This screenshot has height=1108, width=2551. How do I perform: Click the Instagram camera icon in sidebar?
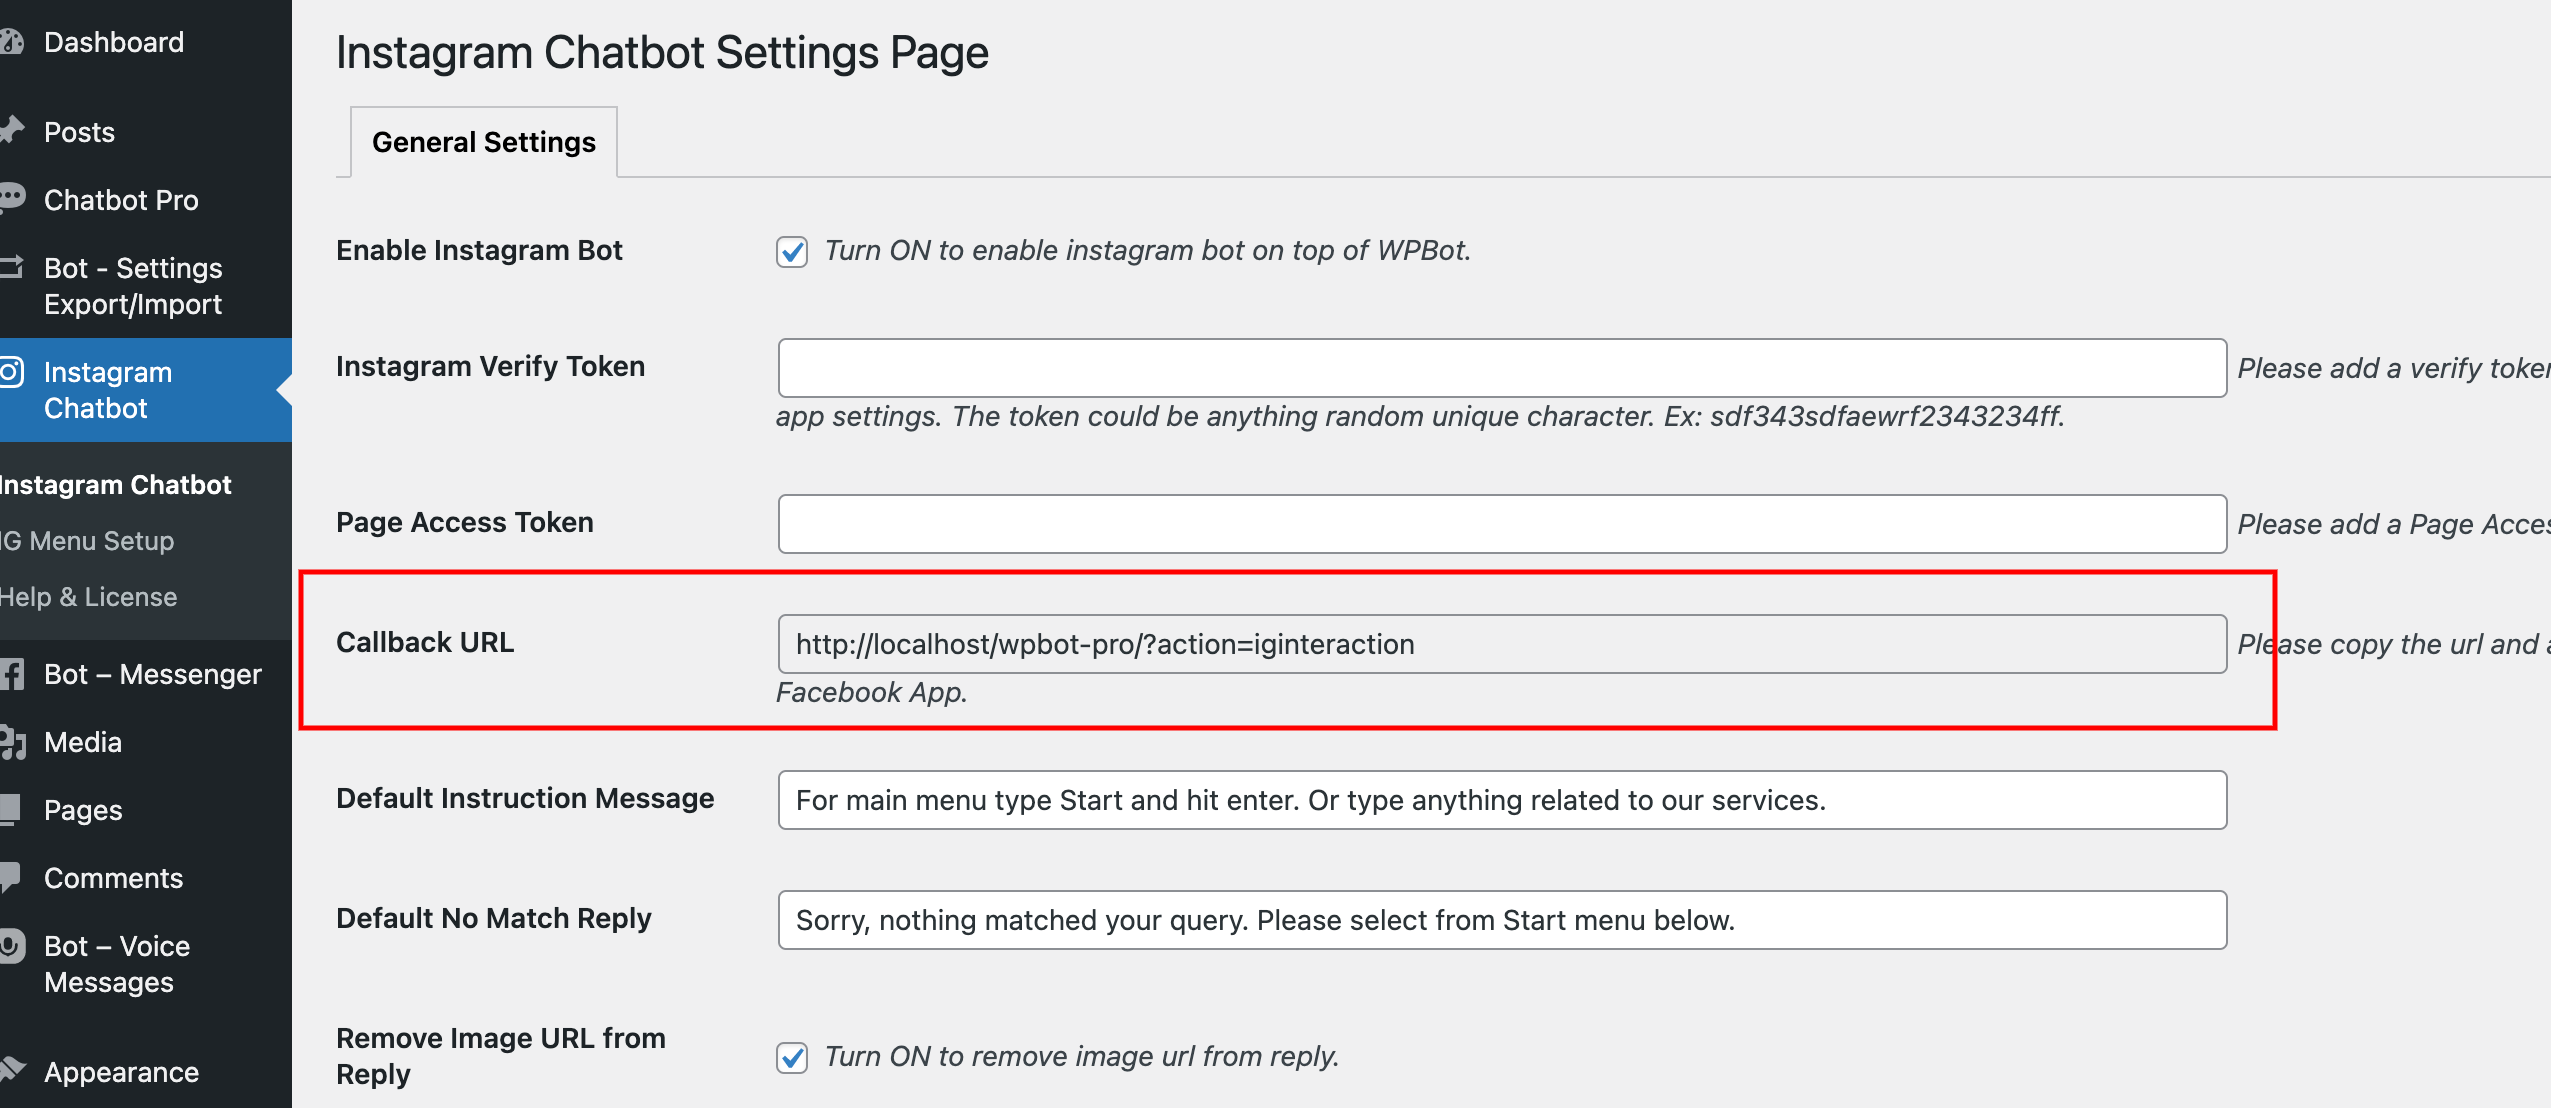(11, 372)
